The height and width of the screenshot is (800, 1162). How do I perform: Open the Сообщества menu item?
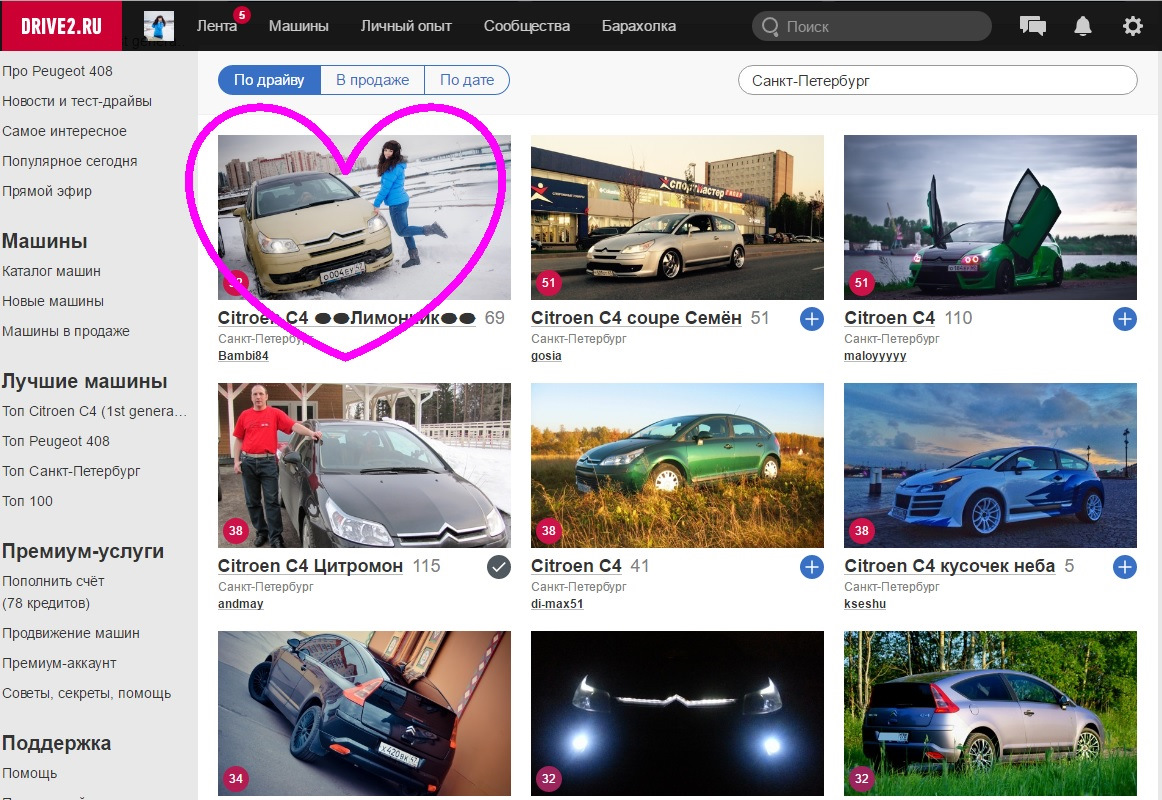pyautogui.click(x=527, y=26)
